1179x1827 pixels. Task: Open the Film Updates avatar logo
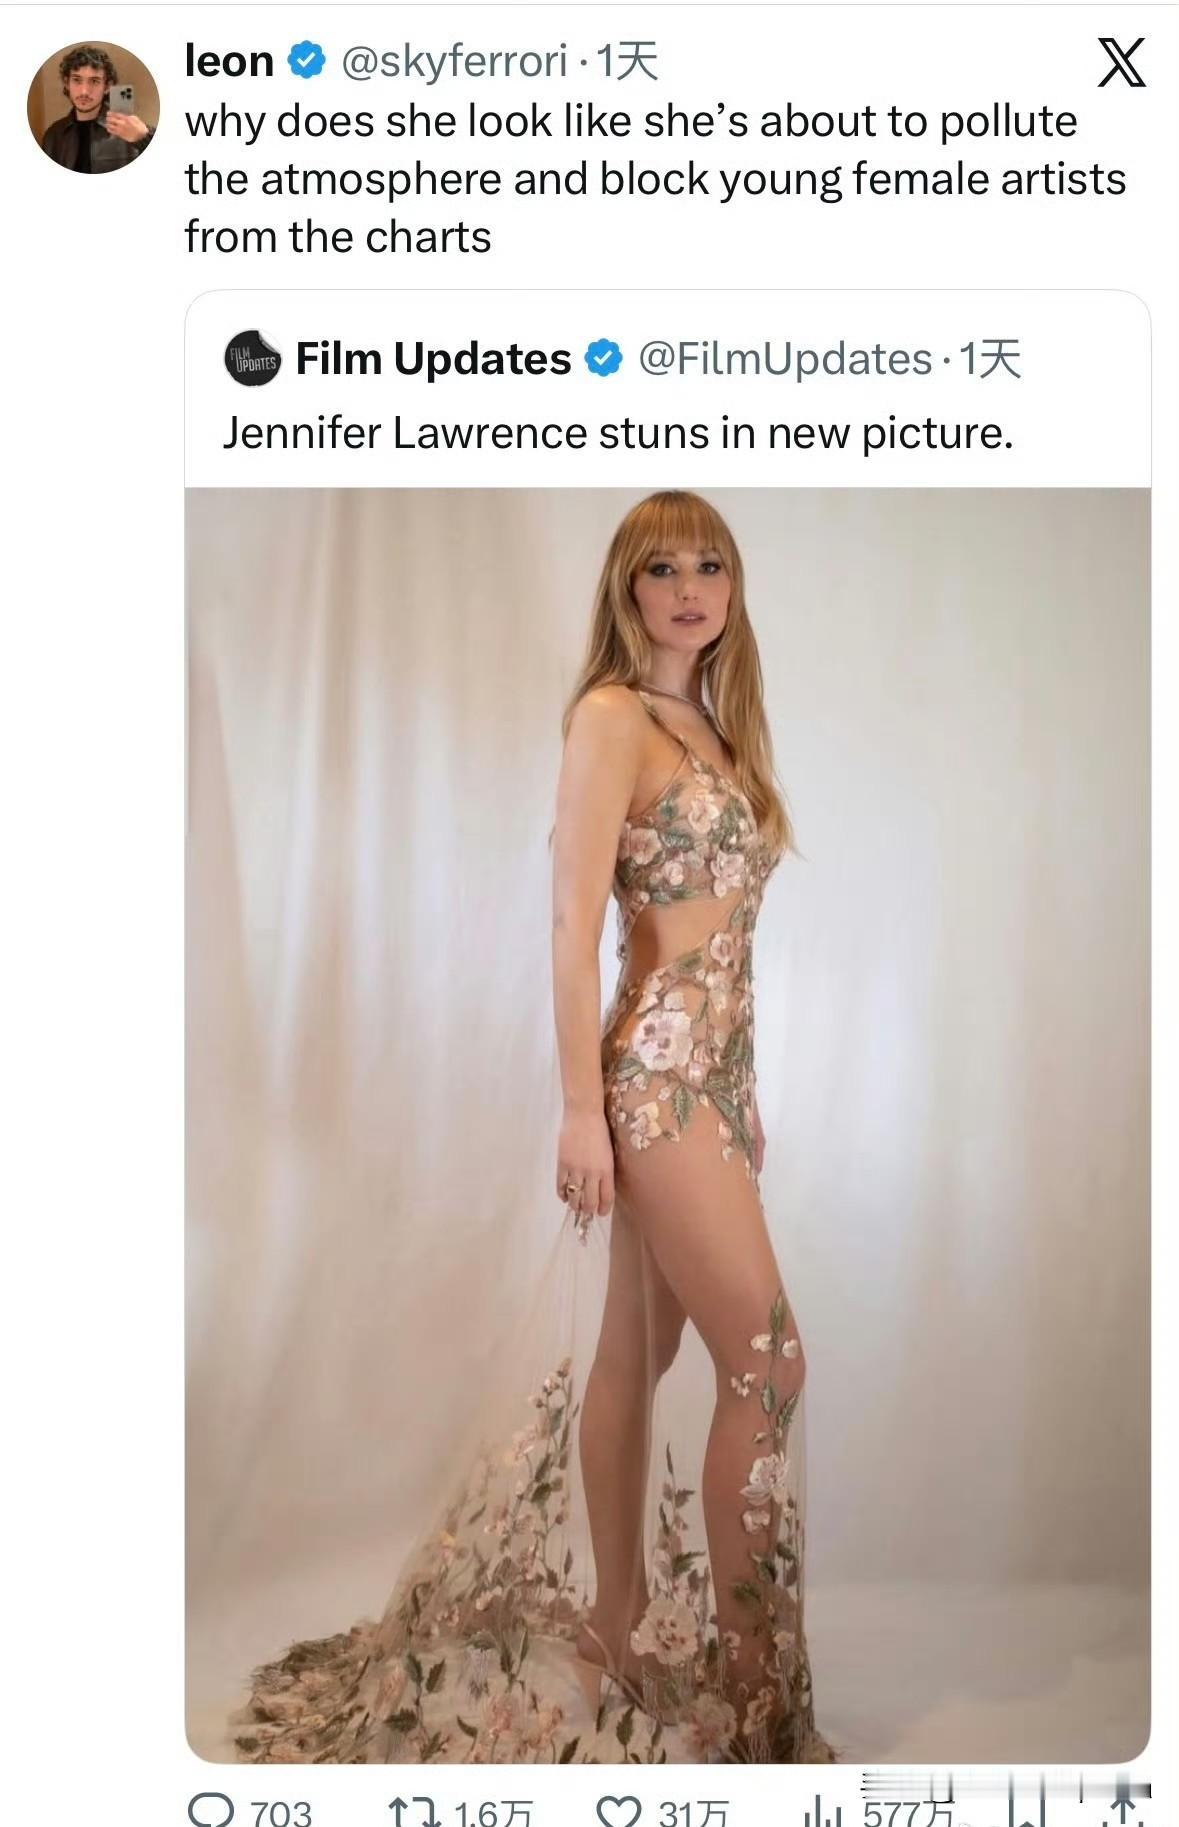pyautogui.click(x=253, y=359)
